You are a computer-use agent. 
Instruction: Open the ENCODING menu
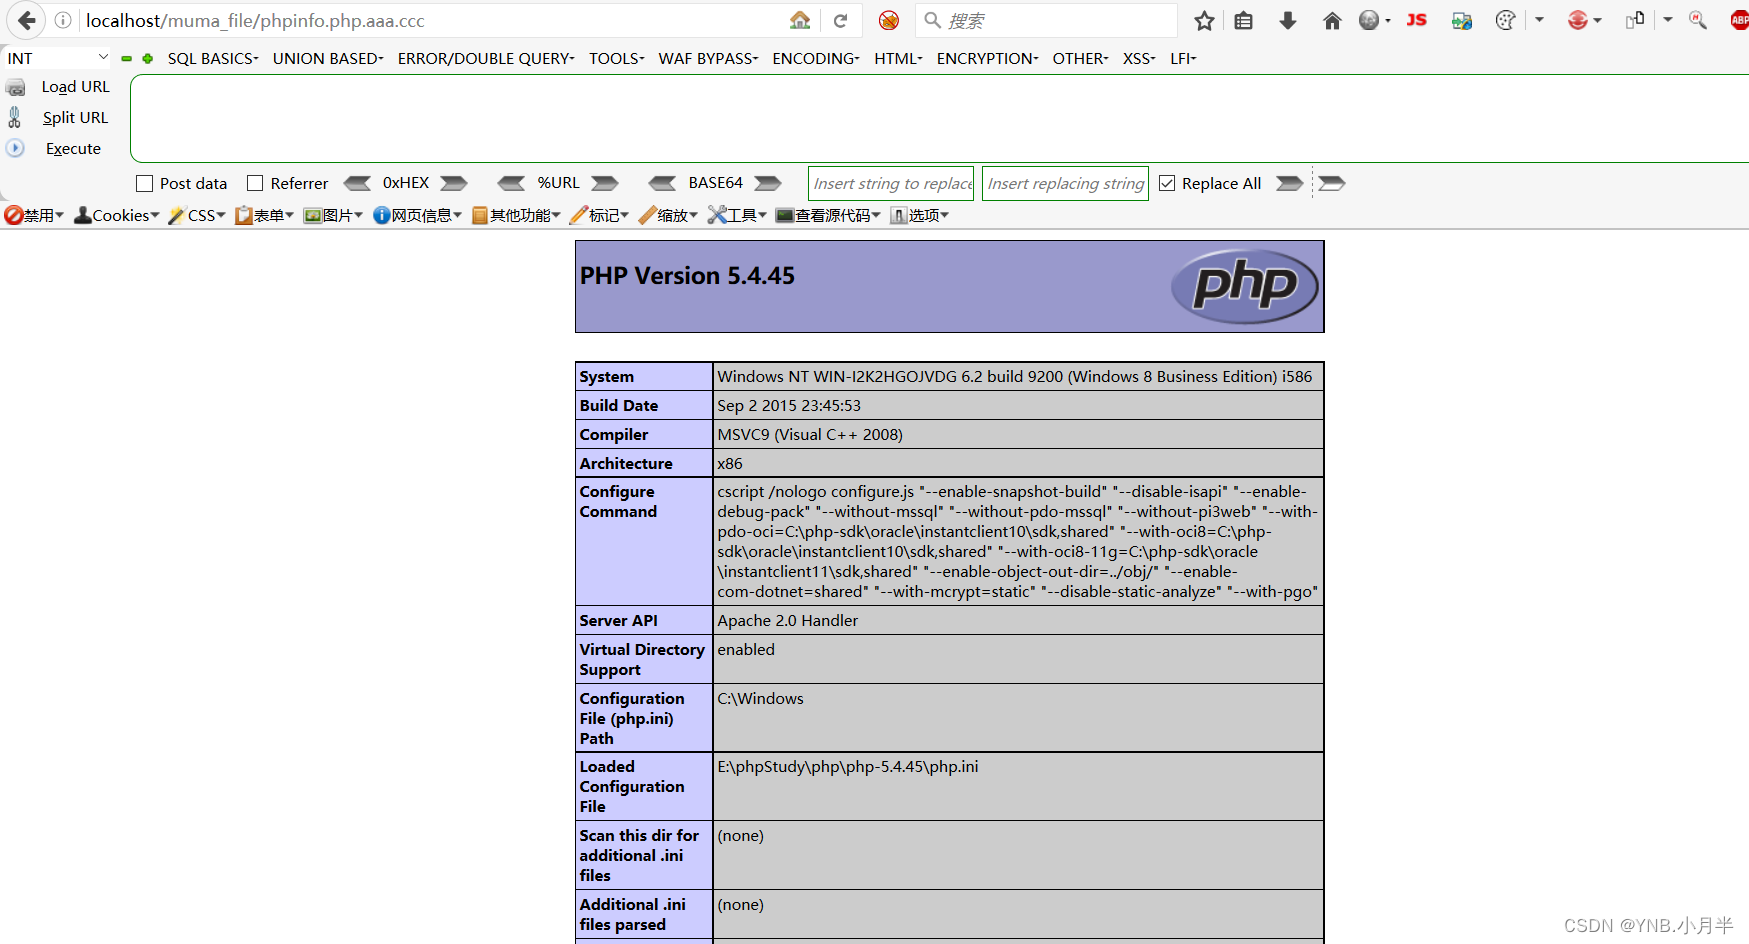pos(816,59)
